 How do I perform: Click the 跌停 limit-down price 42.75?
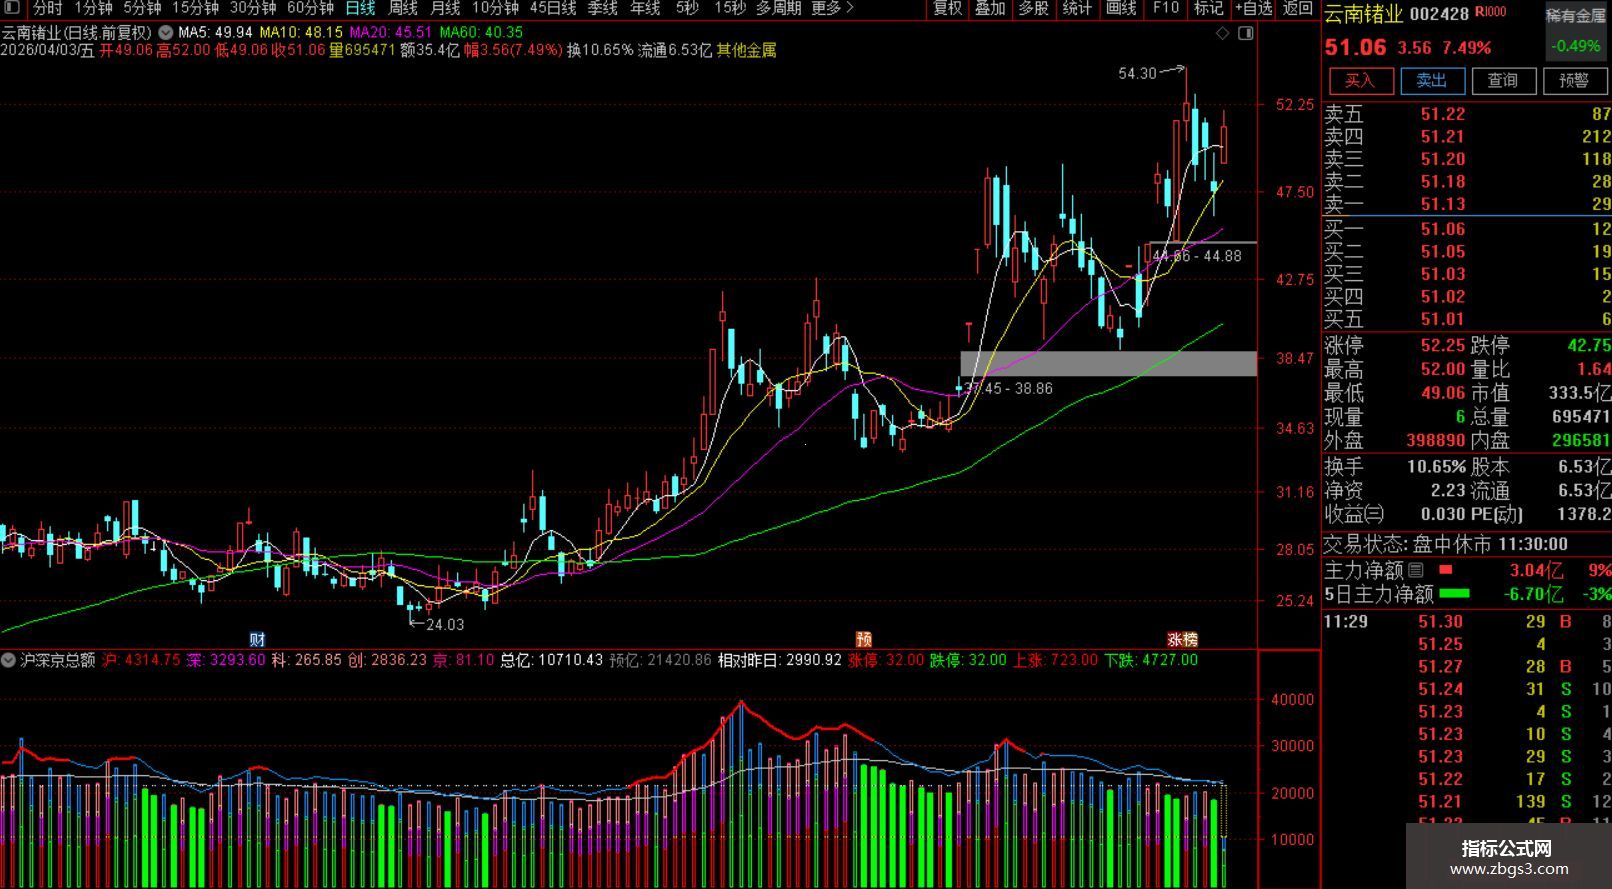[x=1589, y=346]
